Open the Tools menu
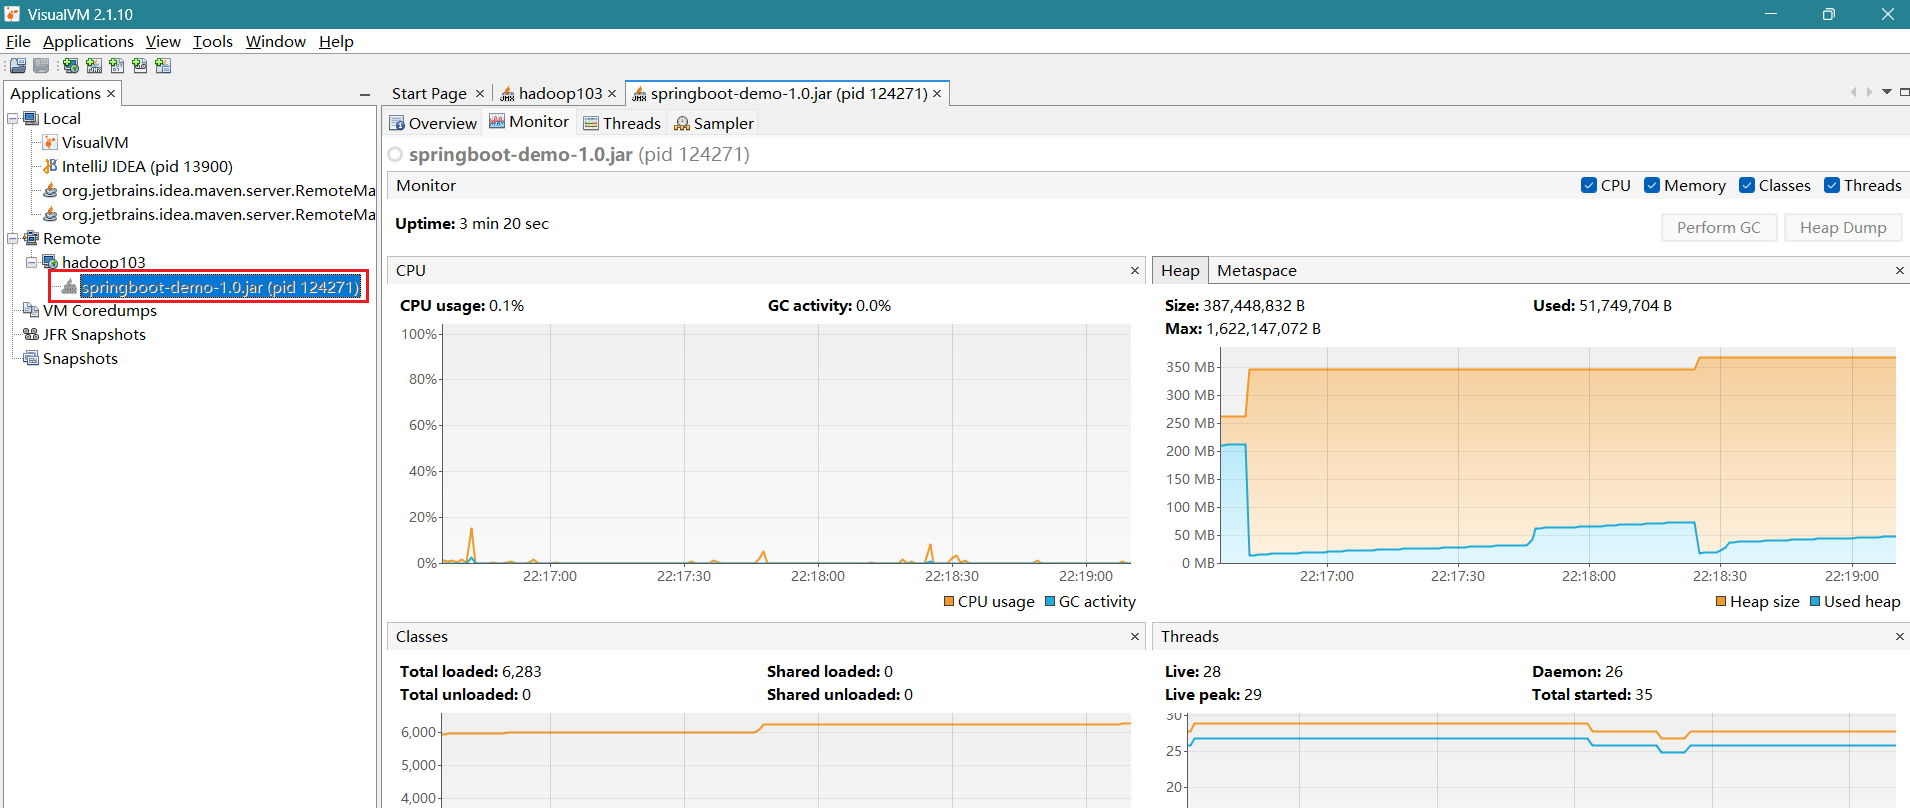1910x808 pixels. (x=212, y=42)
